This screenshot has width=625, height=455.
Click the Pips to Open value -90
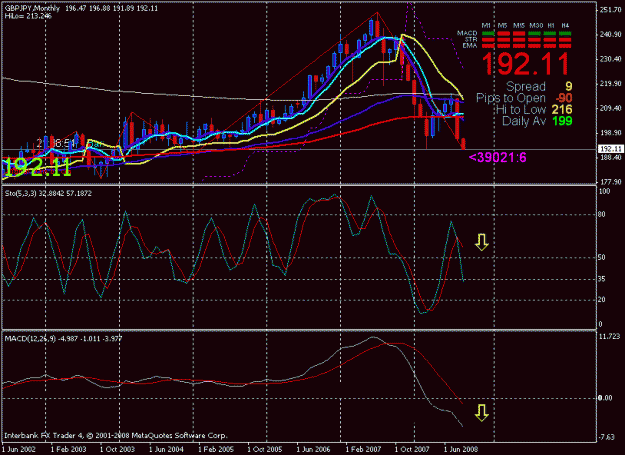pyautogui.click(x=564, y=98)
